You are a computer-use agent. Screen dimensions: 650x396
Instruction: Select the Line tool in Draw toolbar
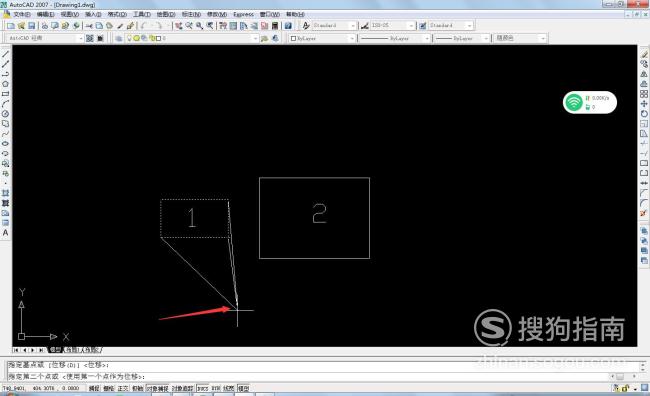[x=5, y=54]
